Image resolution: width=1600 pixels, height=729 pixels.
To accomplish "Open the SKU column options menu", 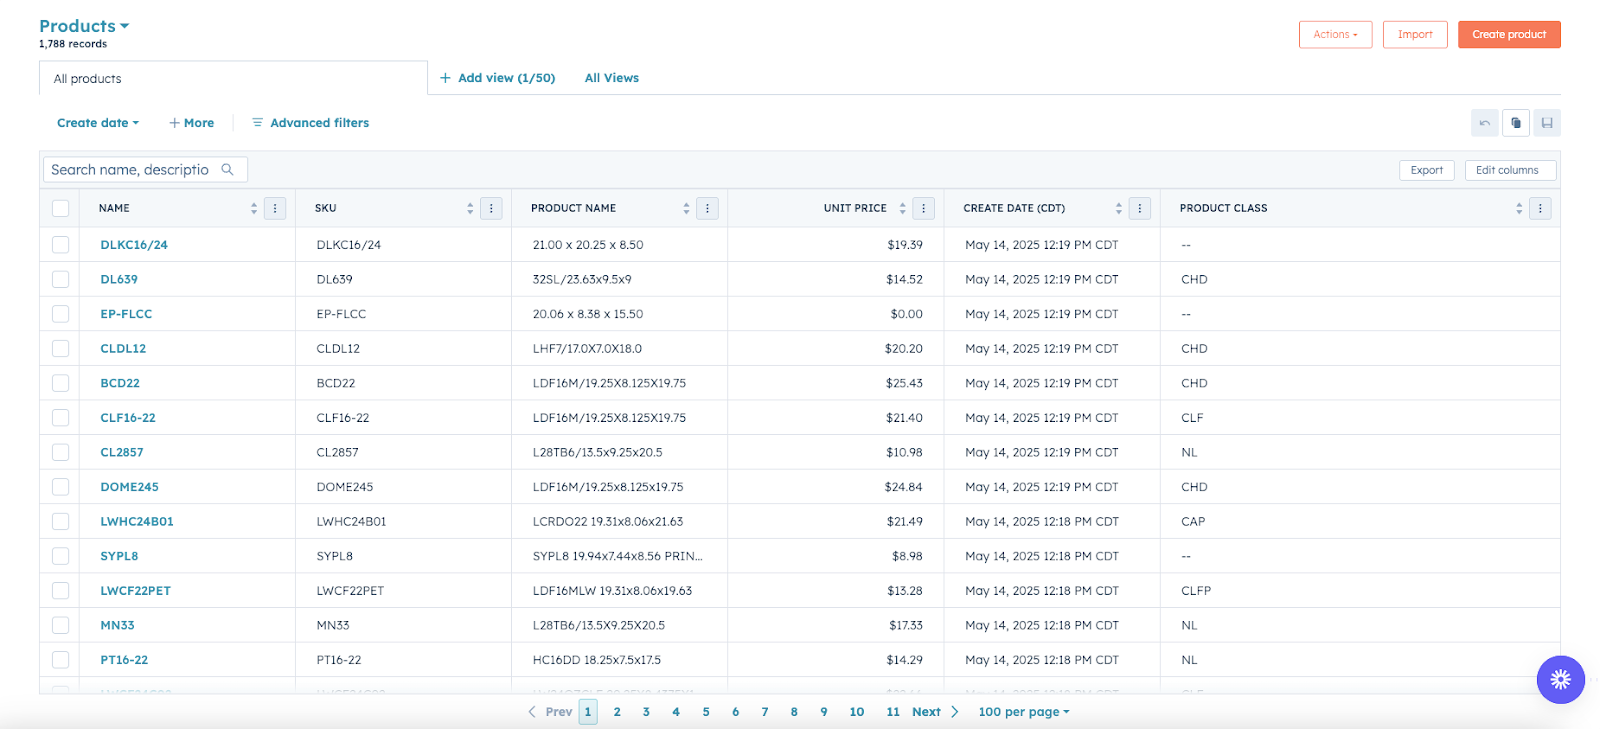I will [x=491, y=208].
